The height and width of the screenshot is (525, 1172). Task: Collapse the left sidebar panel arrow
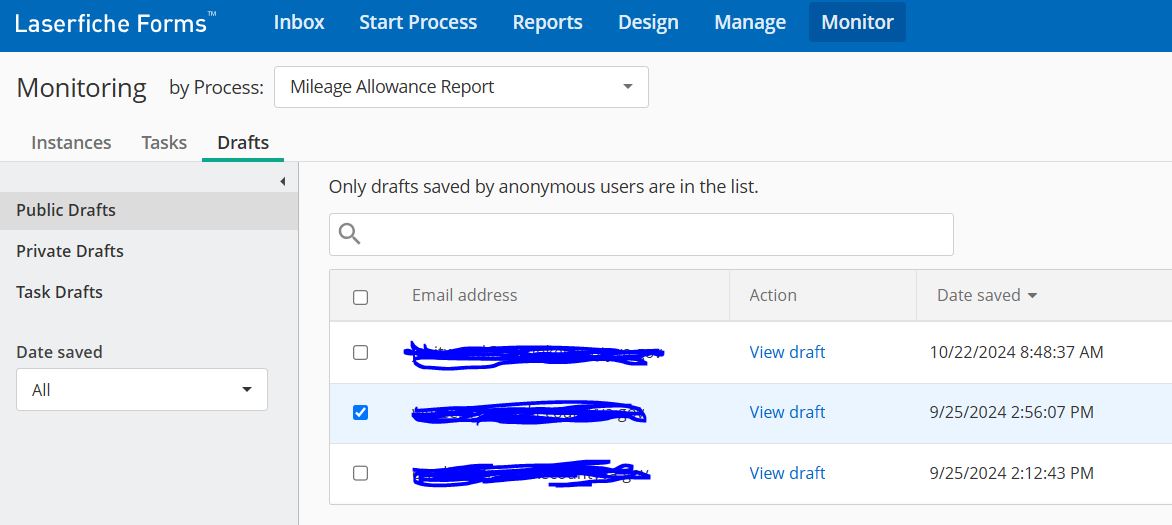283,181
